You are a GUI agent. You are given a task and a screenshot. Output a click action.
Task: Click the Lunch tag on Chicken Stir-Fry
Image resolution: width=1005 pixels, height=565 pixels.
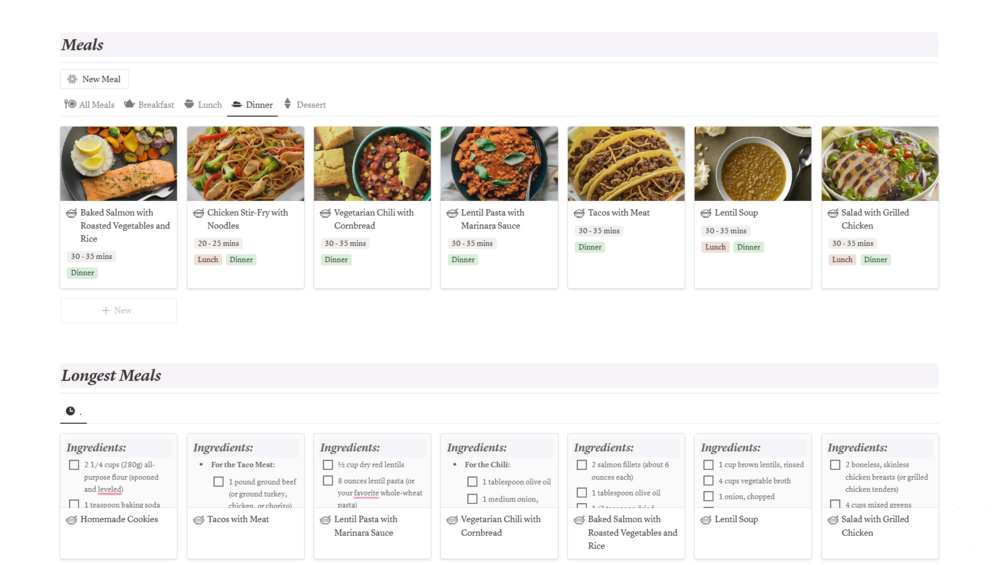(208, 260)
